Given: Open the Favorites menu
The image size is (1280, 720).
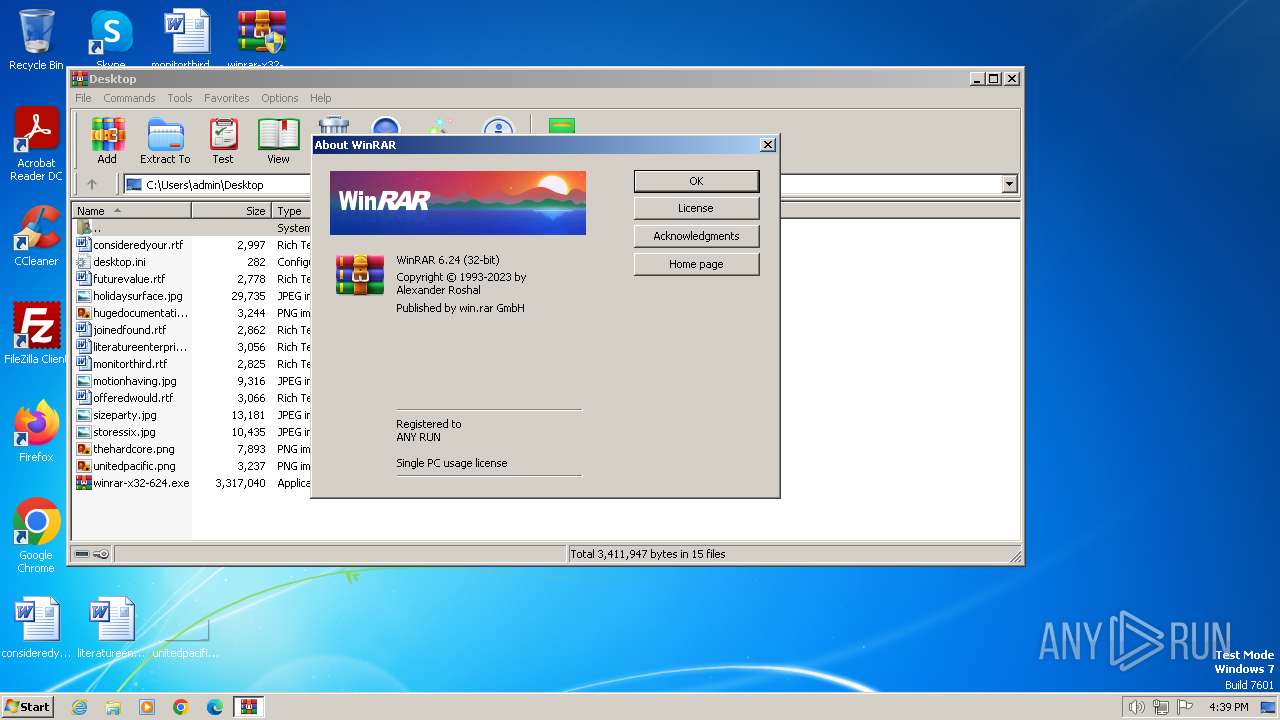Looking at the screenshot, I should click(x=227, y=98).
